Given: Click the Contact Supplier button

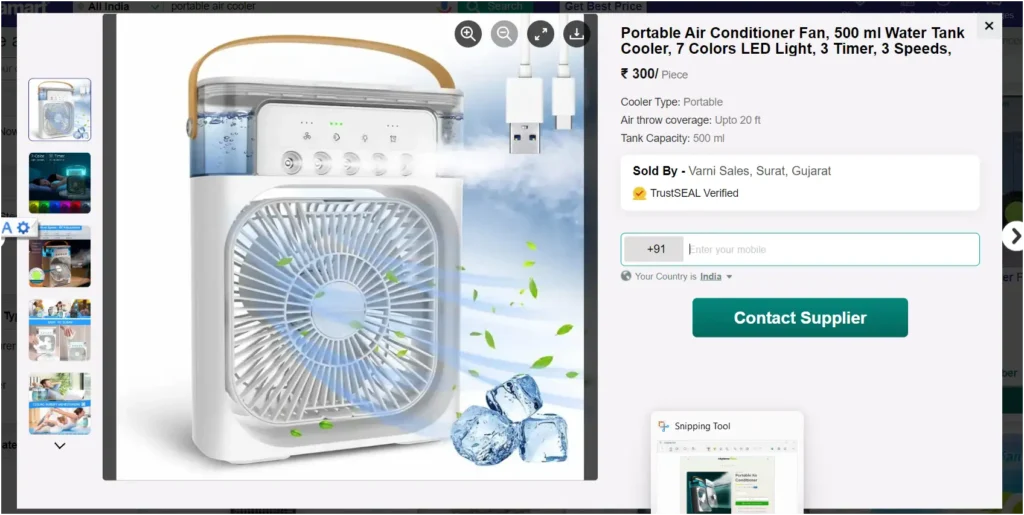Looking at the screenshot, I should 800,318.
